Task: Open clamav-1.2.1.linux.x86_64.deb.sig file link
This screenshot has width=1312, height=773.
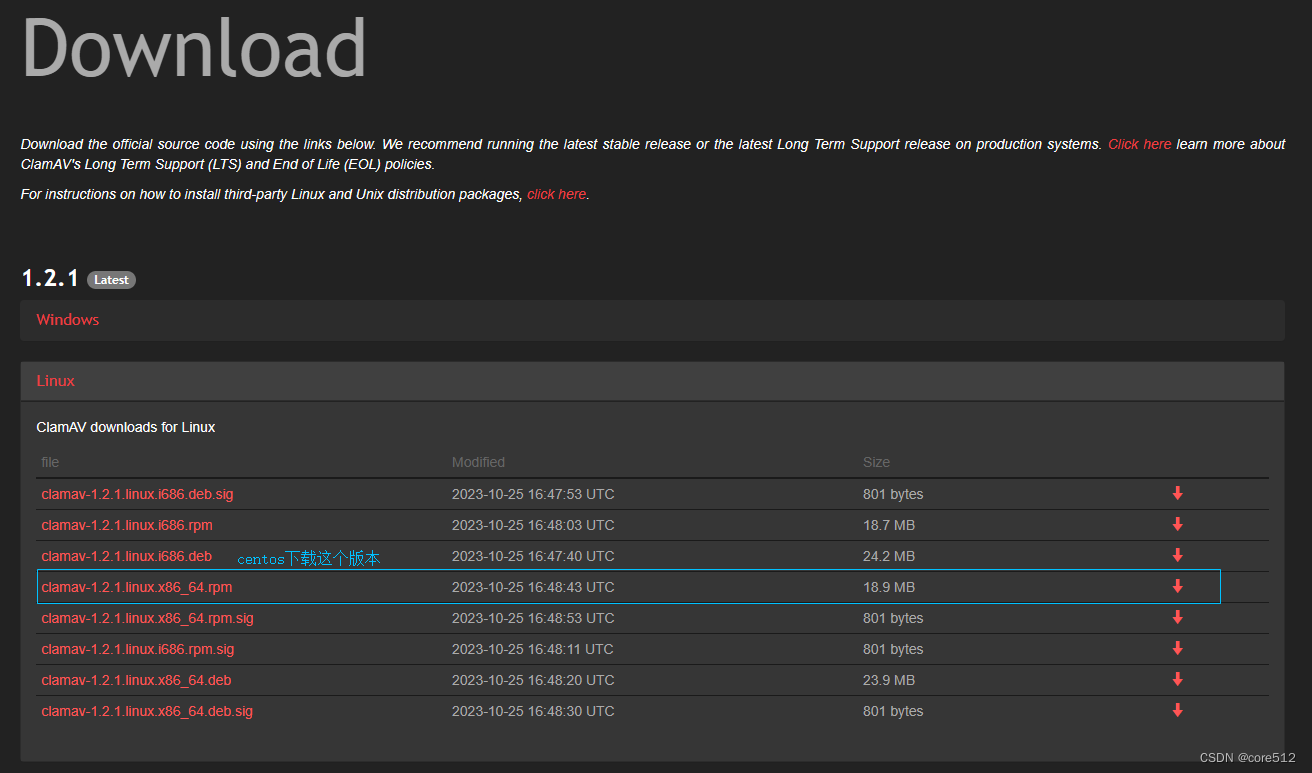Action: (x=147, y=711)
